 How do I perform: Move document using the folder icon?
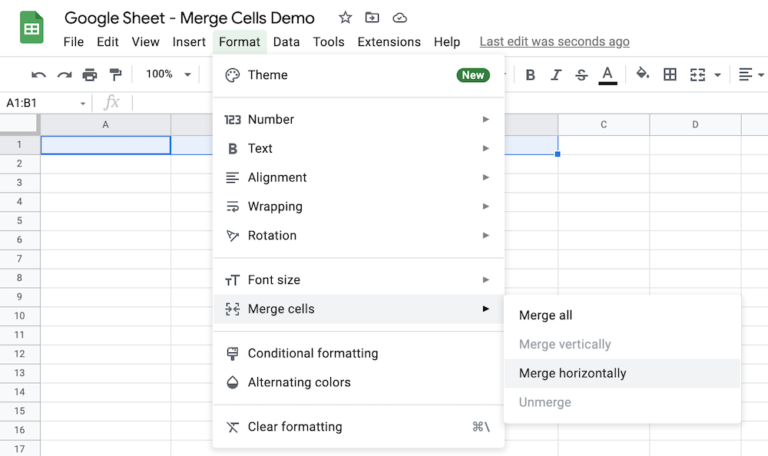click(372, 18)
